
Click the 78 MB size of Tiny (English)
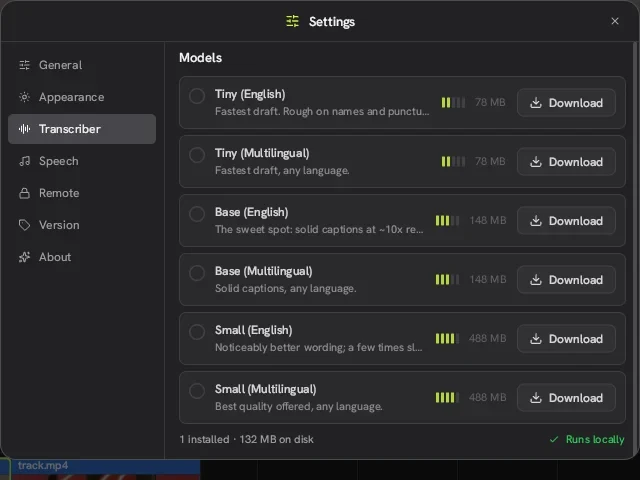[490, 102]
